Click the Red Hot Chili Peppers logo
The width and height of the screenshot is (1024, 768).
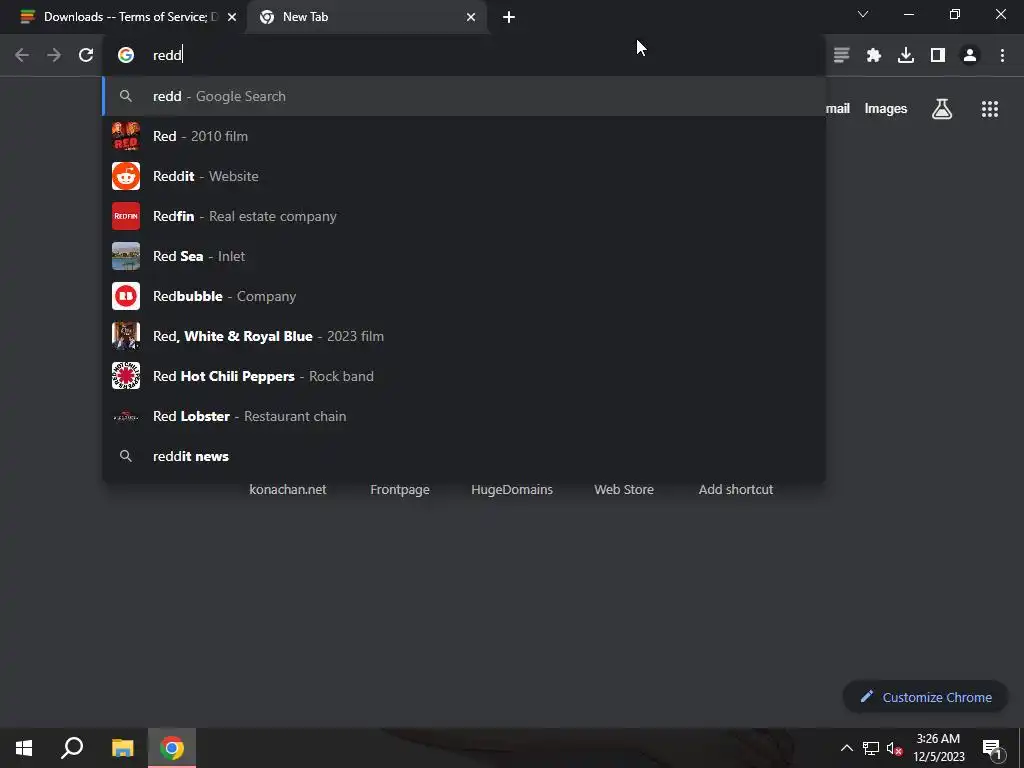[125, 376]
